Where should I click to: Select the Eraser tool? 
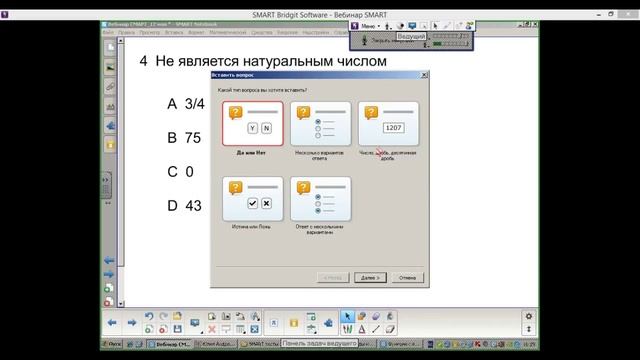click(x=390, y=329)
